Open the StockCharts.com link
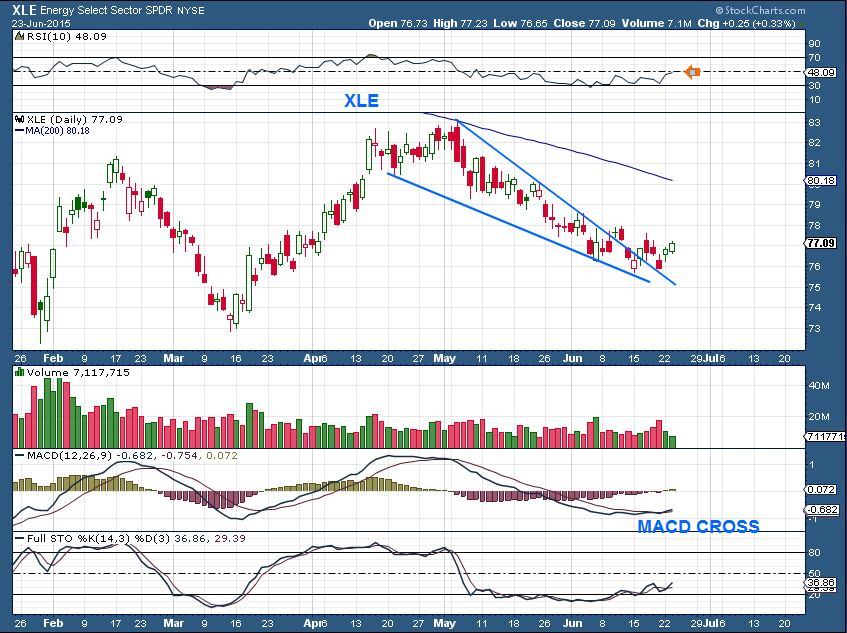Image resolution: width=847 pixels, height=633 pixels. tap(761, 10)
